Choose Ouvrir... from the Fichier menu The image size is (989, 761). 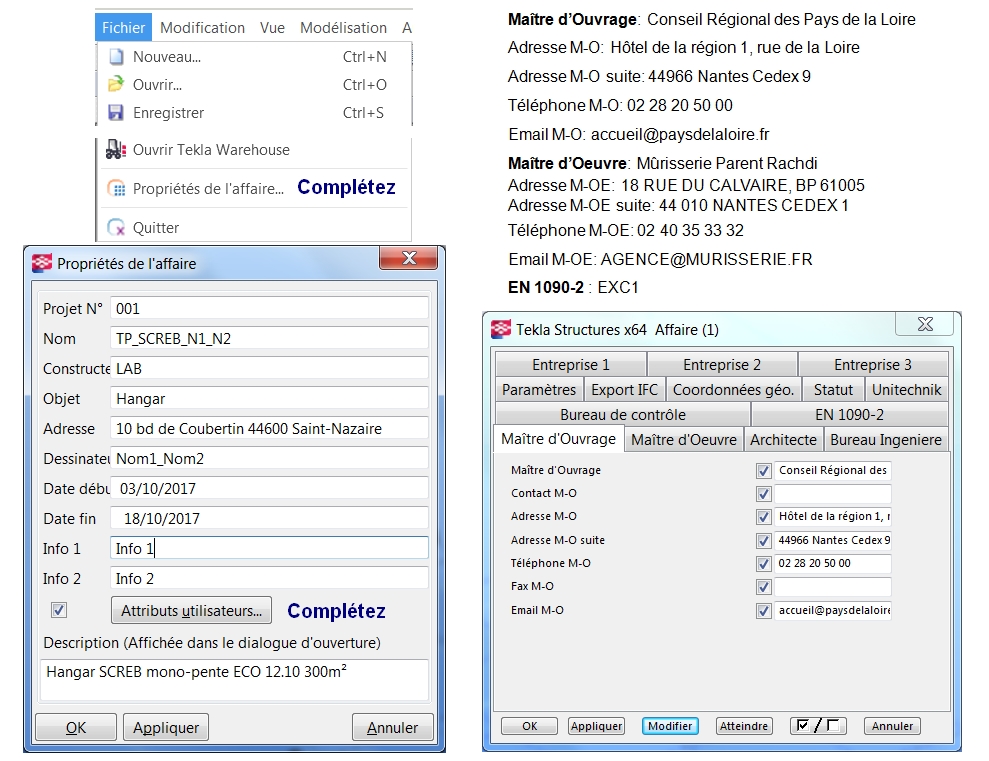coord(255,84)
